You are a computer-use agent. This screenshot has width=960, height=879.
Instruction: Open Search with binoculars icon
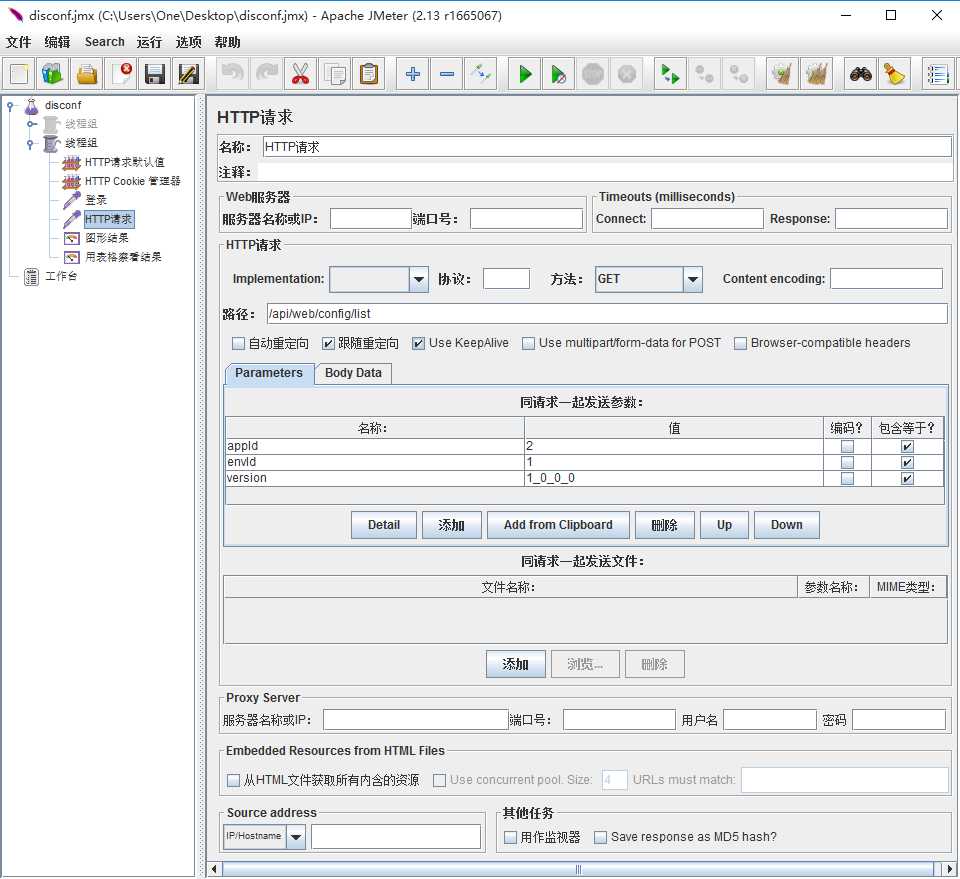[x=860, y=74]
